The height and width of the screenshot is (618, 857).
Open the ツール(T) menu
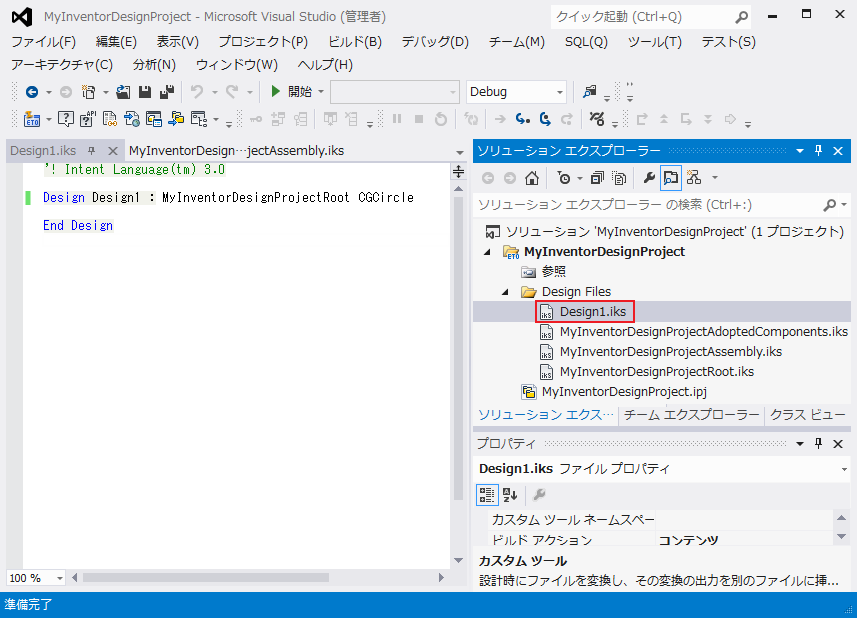(x=654, y=42)
